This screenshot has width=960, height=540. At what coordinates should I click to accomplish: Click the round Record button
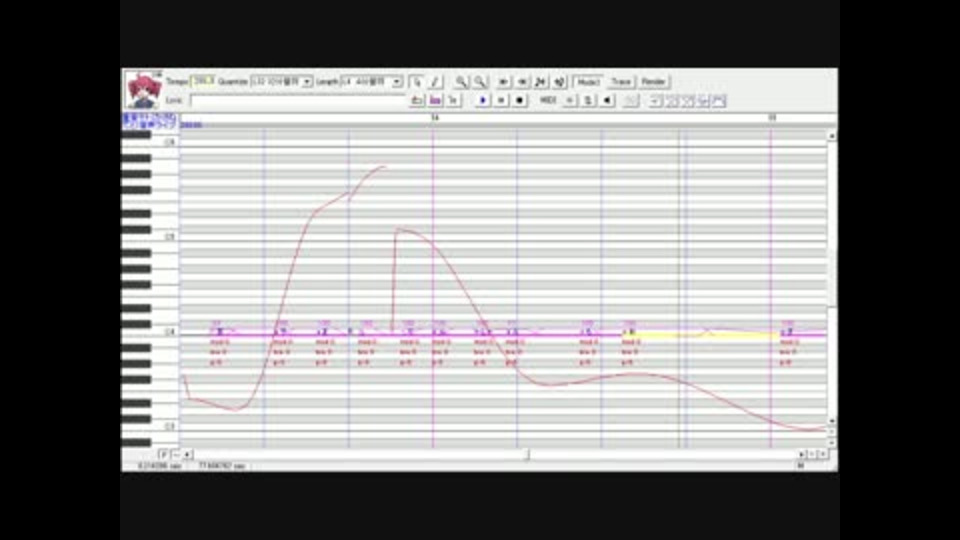(519, 100)
